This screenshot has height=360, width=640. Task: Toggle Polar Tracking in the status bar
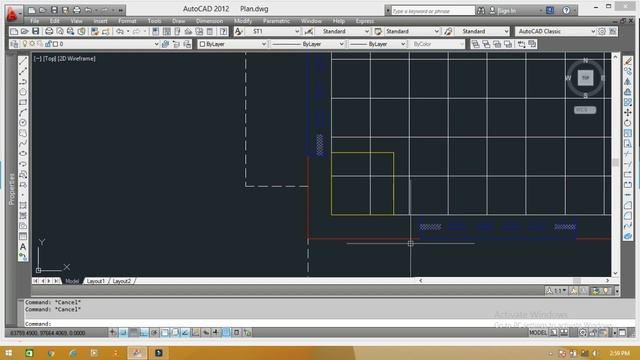click(x=154, y=333)
